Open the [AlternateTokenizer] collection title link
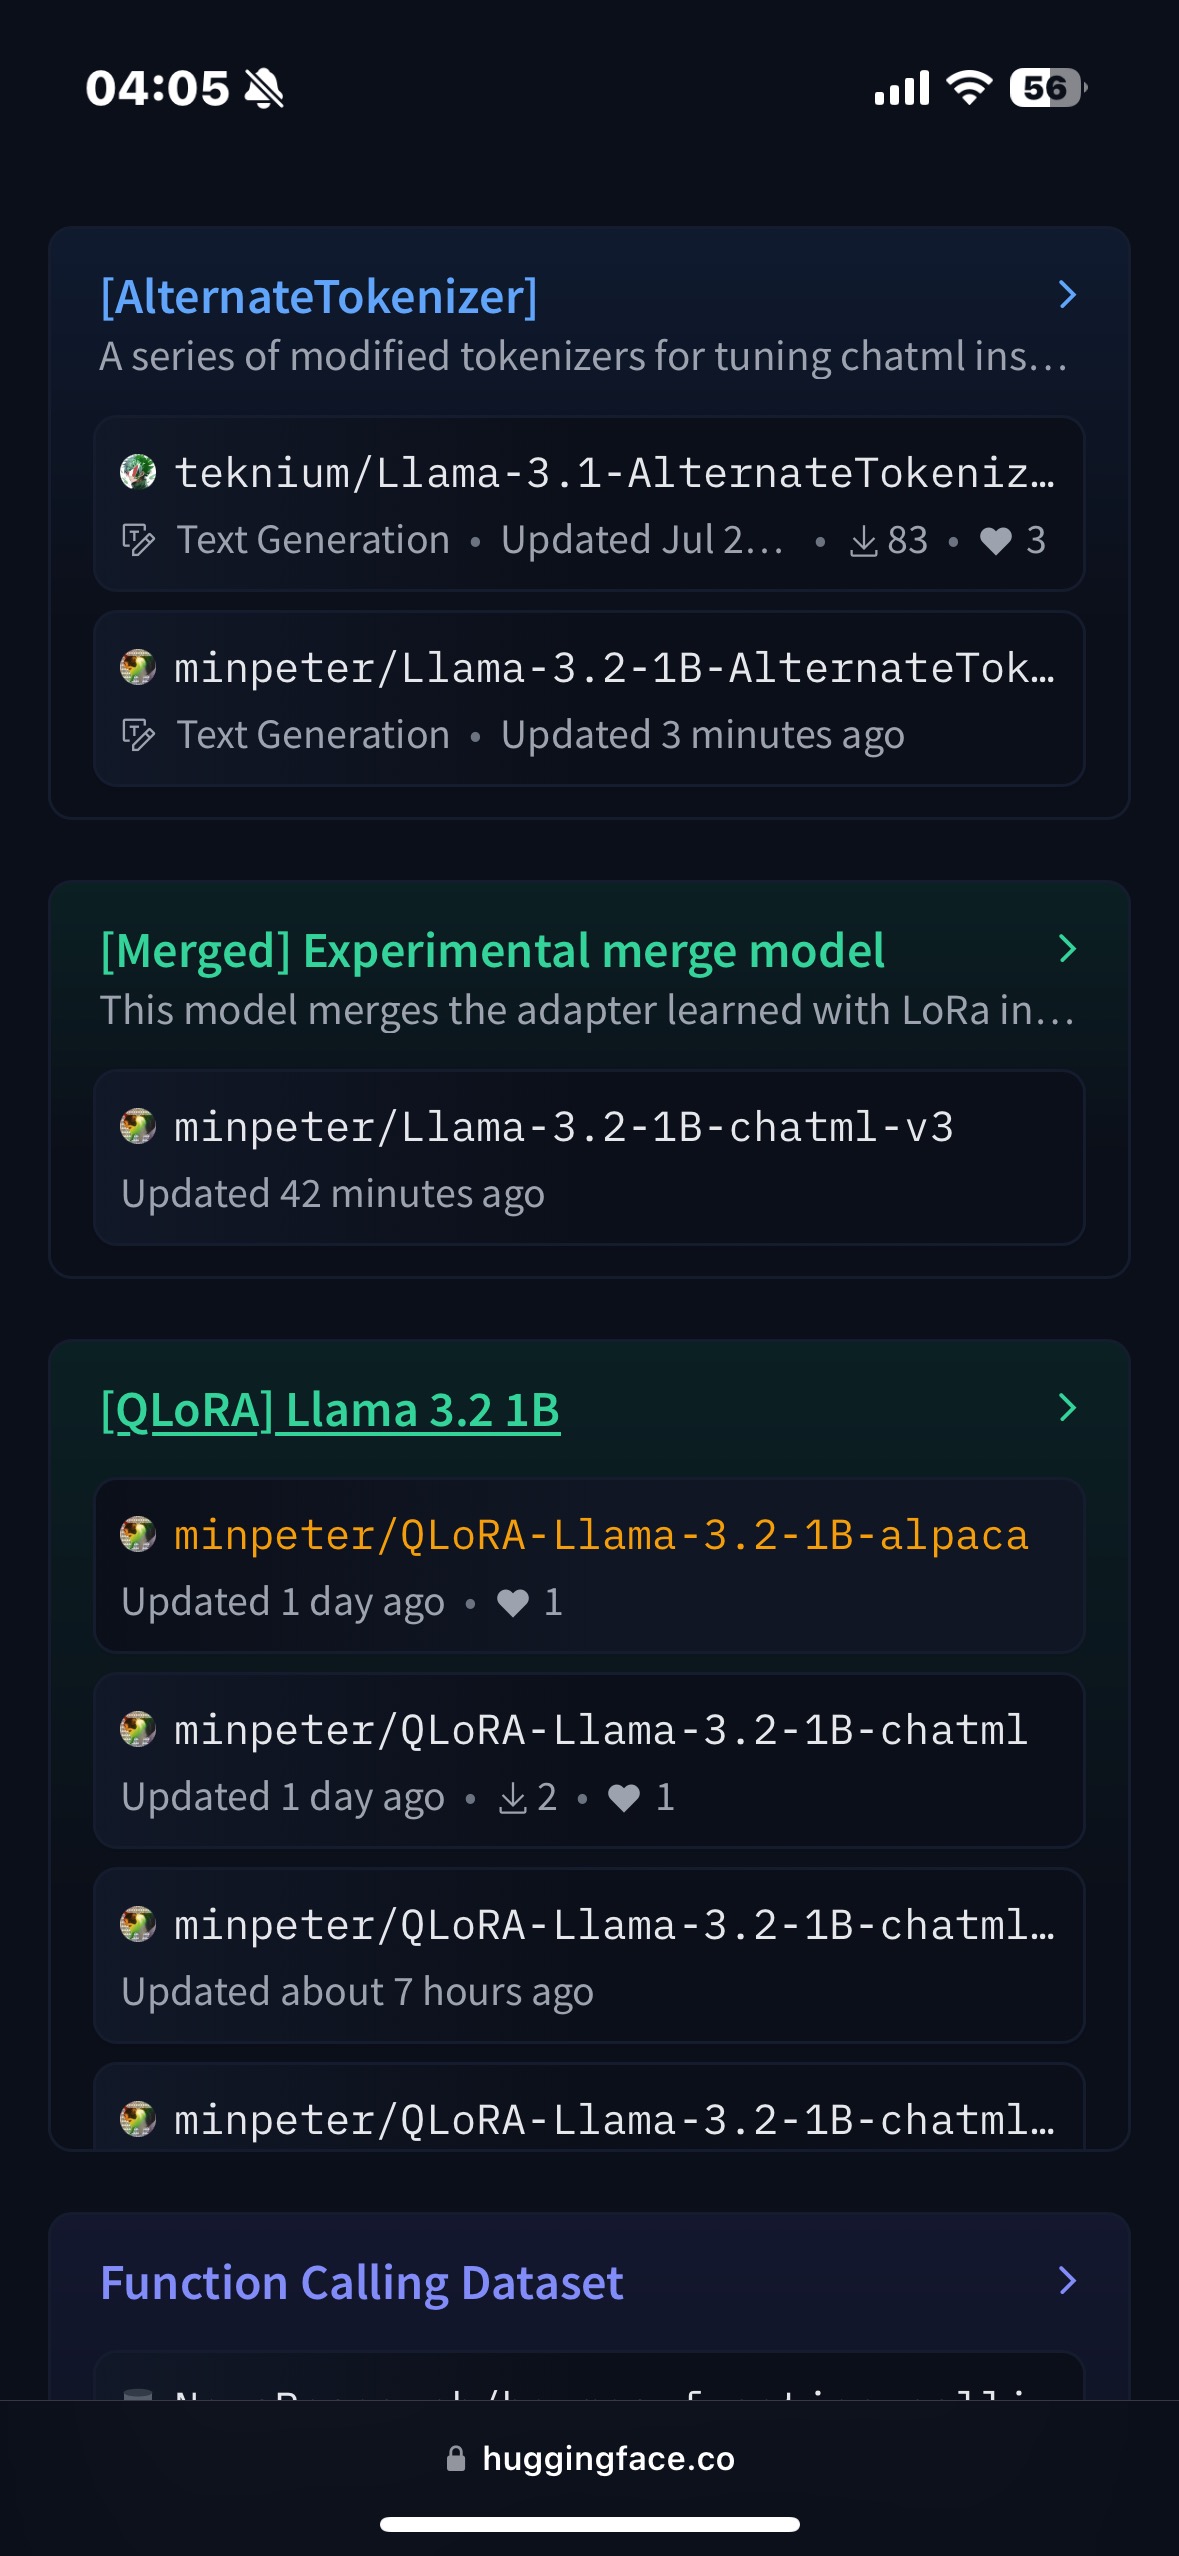Screen dimensions: 1179x2556 pos(319,297)
